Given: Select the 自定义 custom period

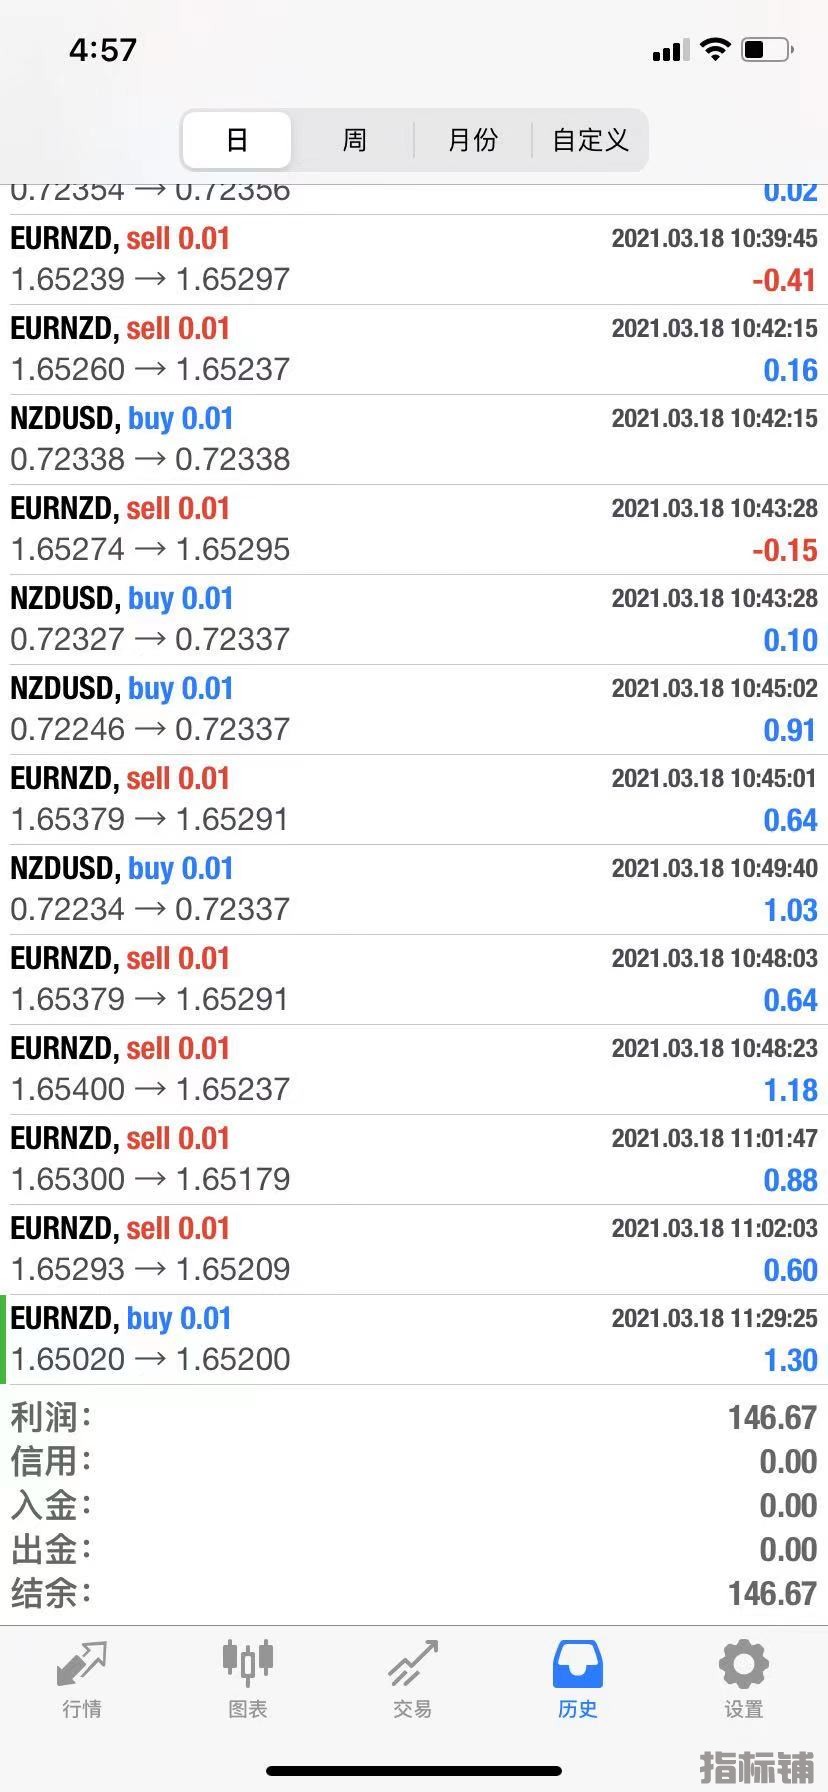Looking at the screenshot, I should click(590, 140).
